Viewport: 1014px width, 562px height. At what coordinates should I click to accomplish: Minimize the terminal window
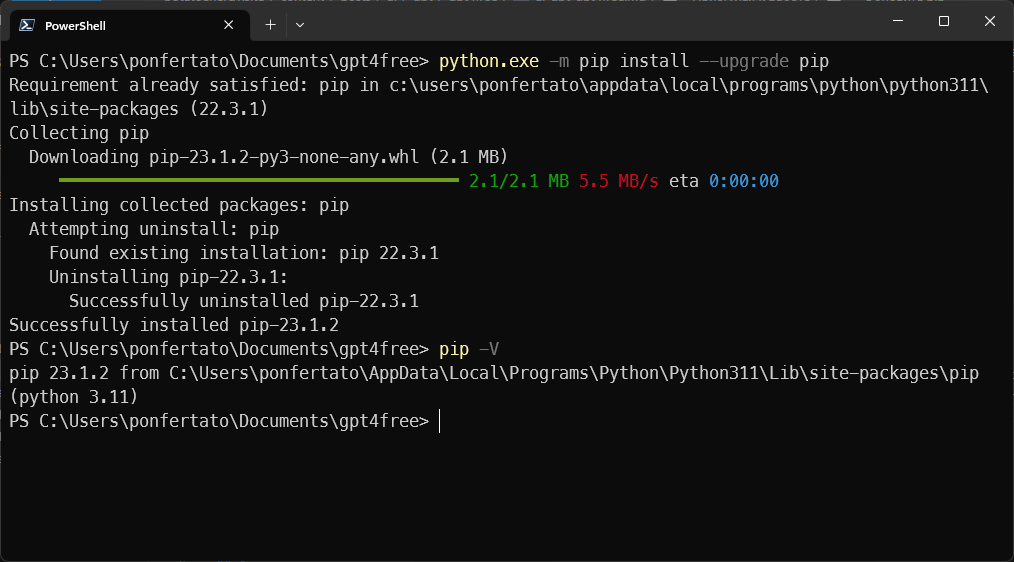click(897, 21)
